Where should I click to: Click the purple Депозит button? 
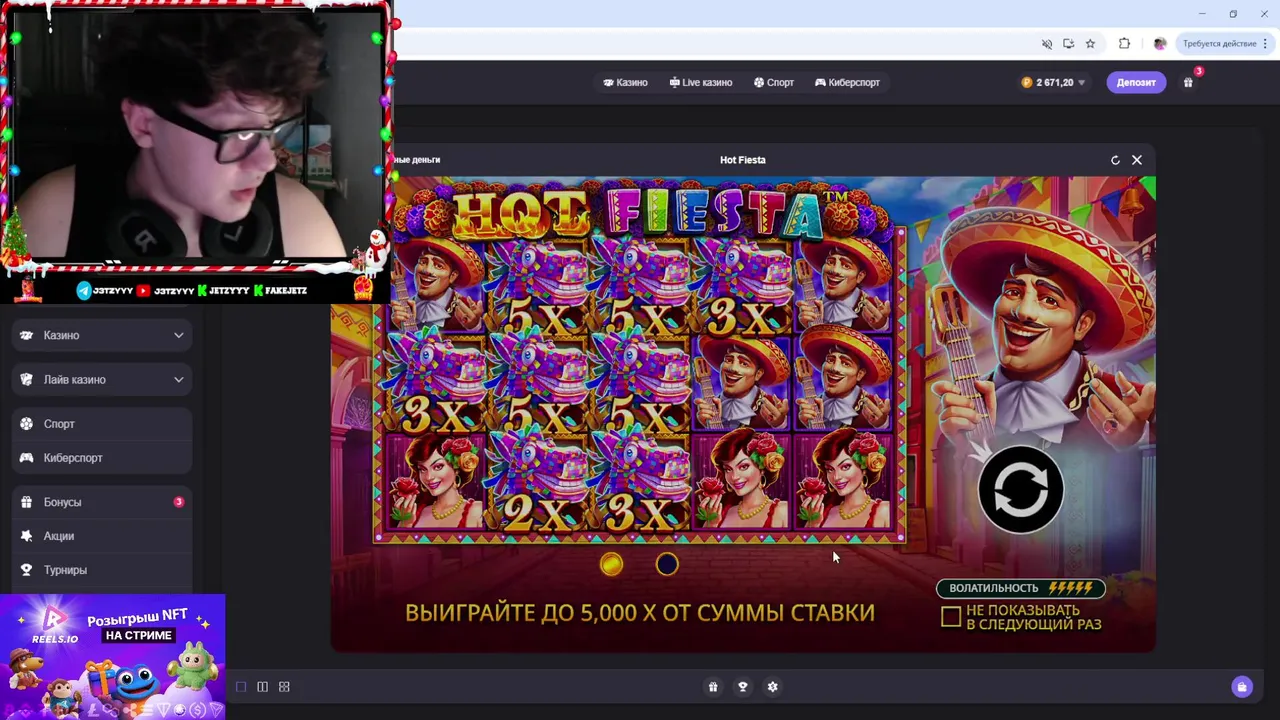coord(1136,83)
